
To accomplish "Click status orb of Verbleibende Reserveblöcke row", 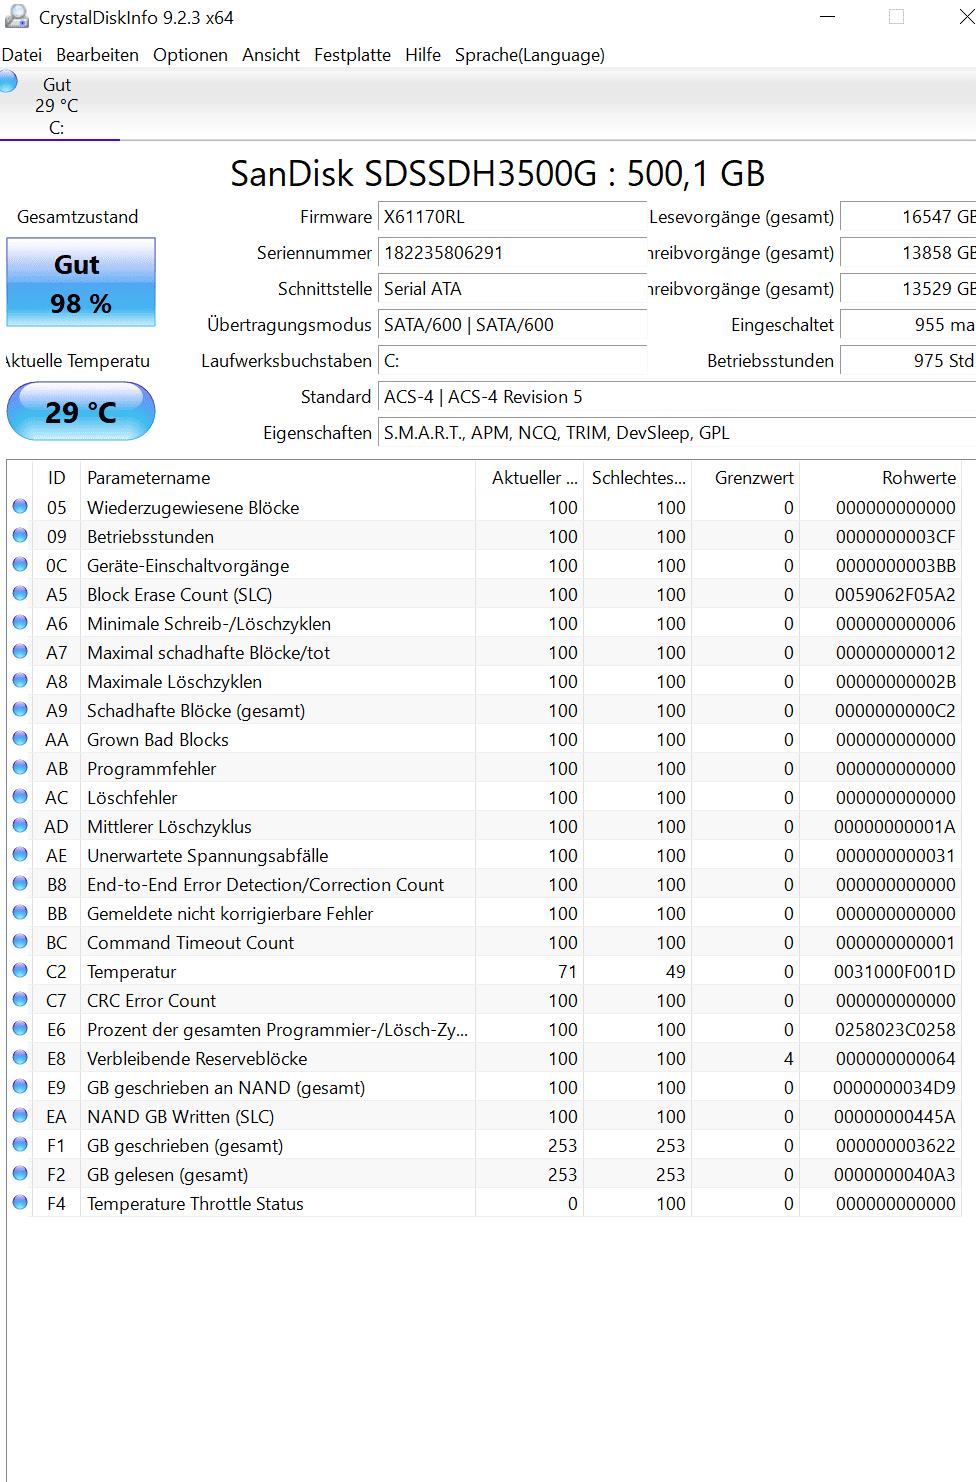I will click(20, 1057).
